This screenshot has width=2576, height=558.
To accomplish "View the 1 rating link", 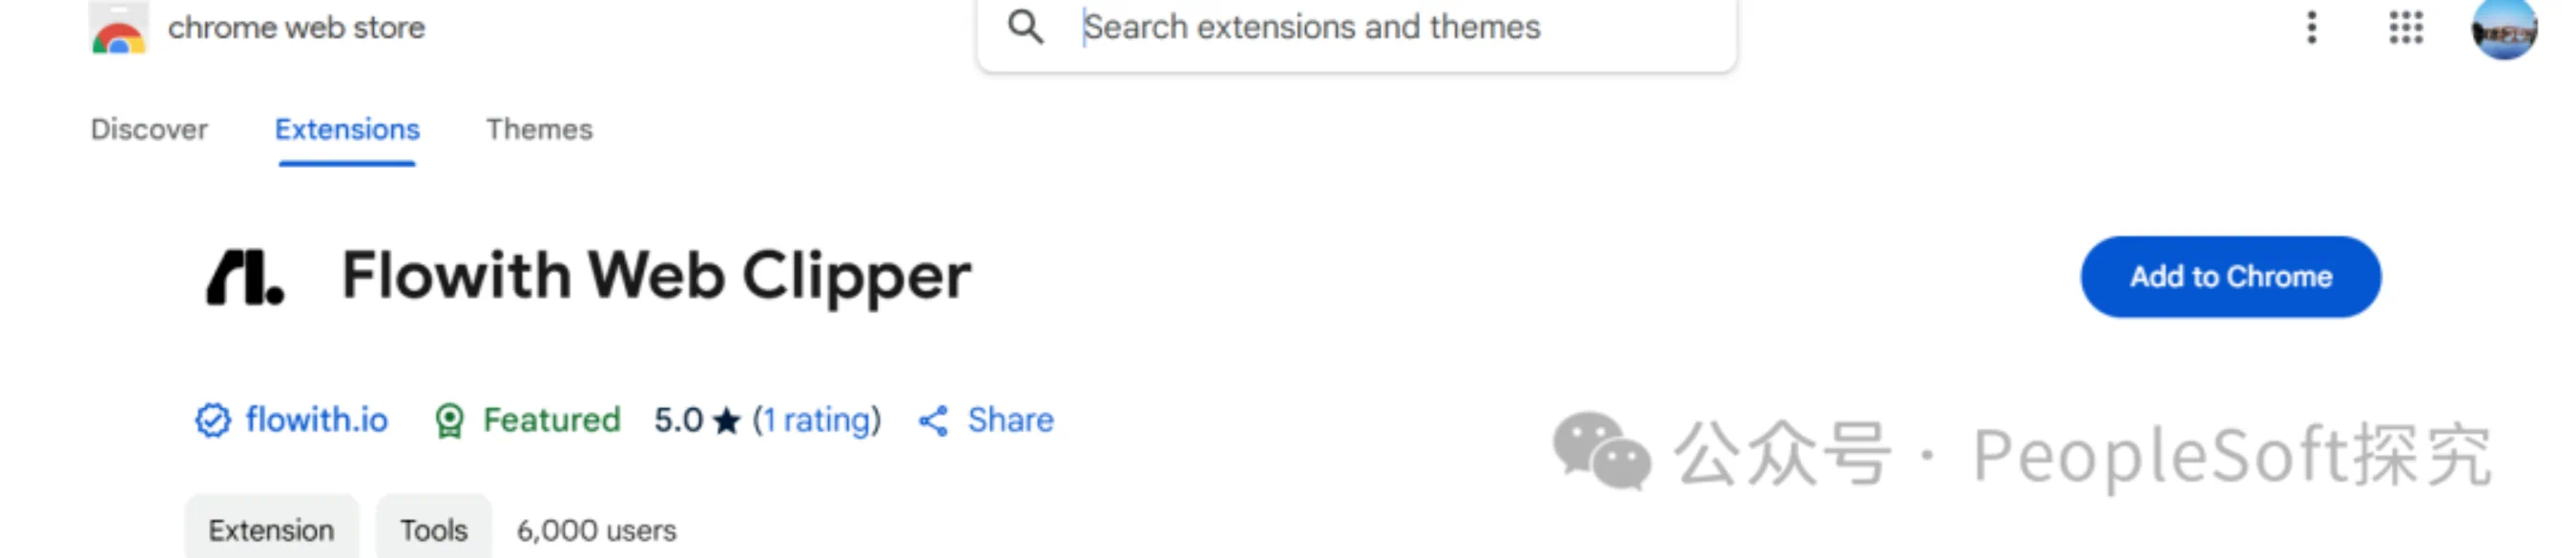I will 817,420.
